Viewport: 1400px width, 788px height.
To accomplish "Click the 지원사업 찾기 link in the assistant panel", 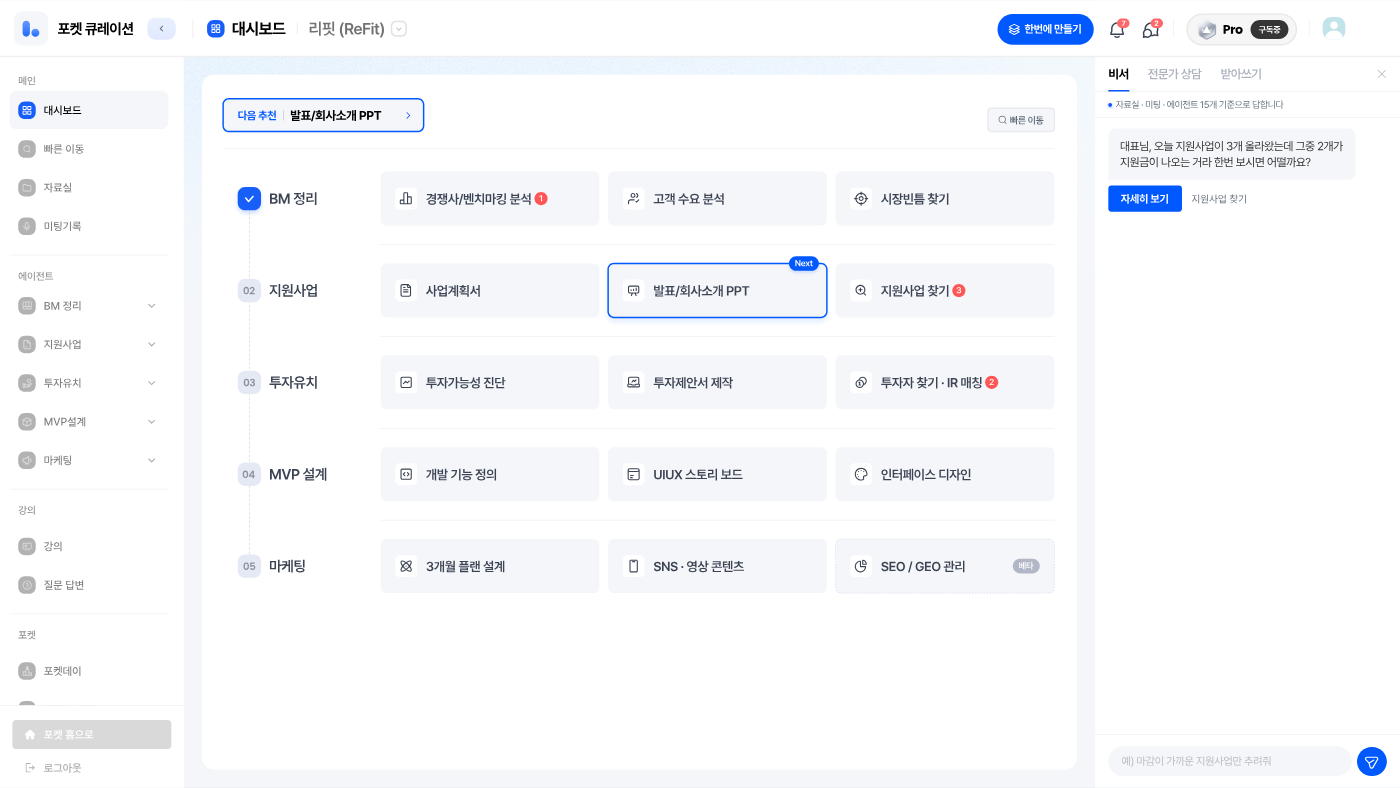I will 1219,199.
